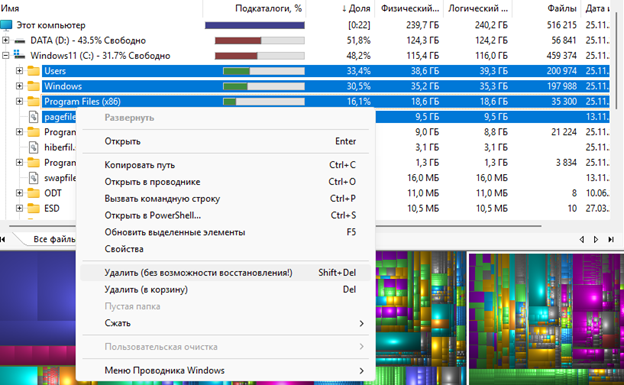Click the 459 374 files count cell
Image resolution: width=624 pixels, height=385 pixels.
(x=562, y=56)
